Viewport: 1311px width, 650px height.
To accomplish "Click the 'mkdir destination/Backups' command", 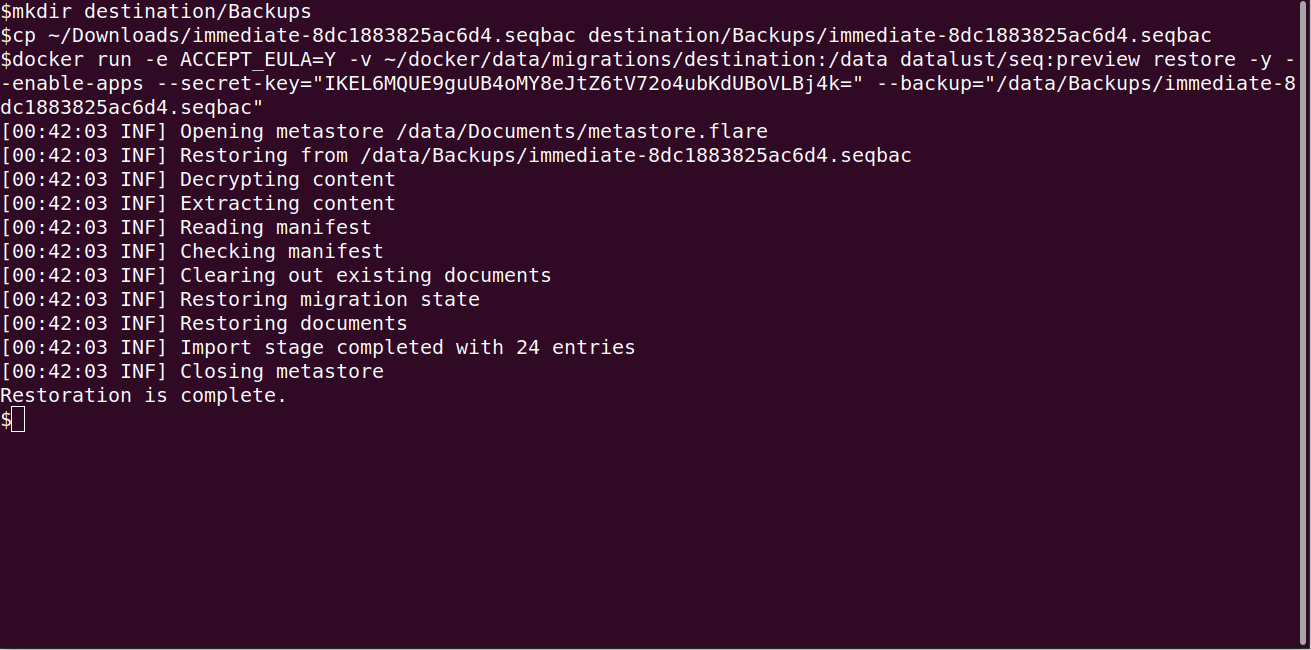I will (162, 12).
